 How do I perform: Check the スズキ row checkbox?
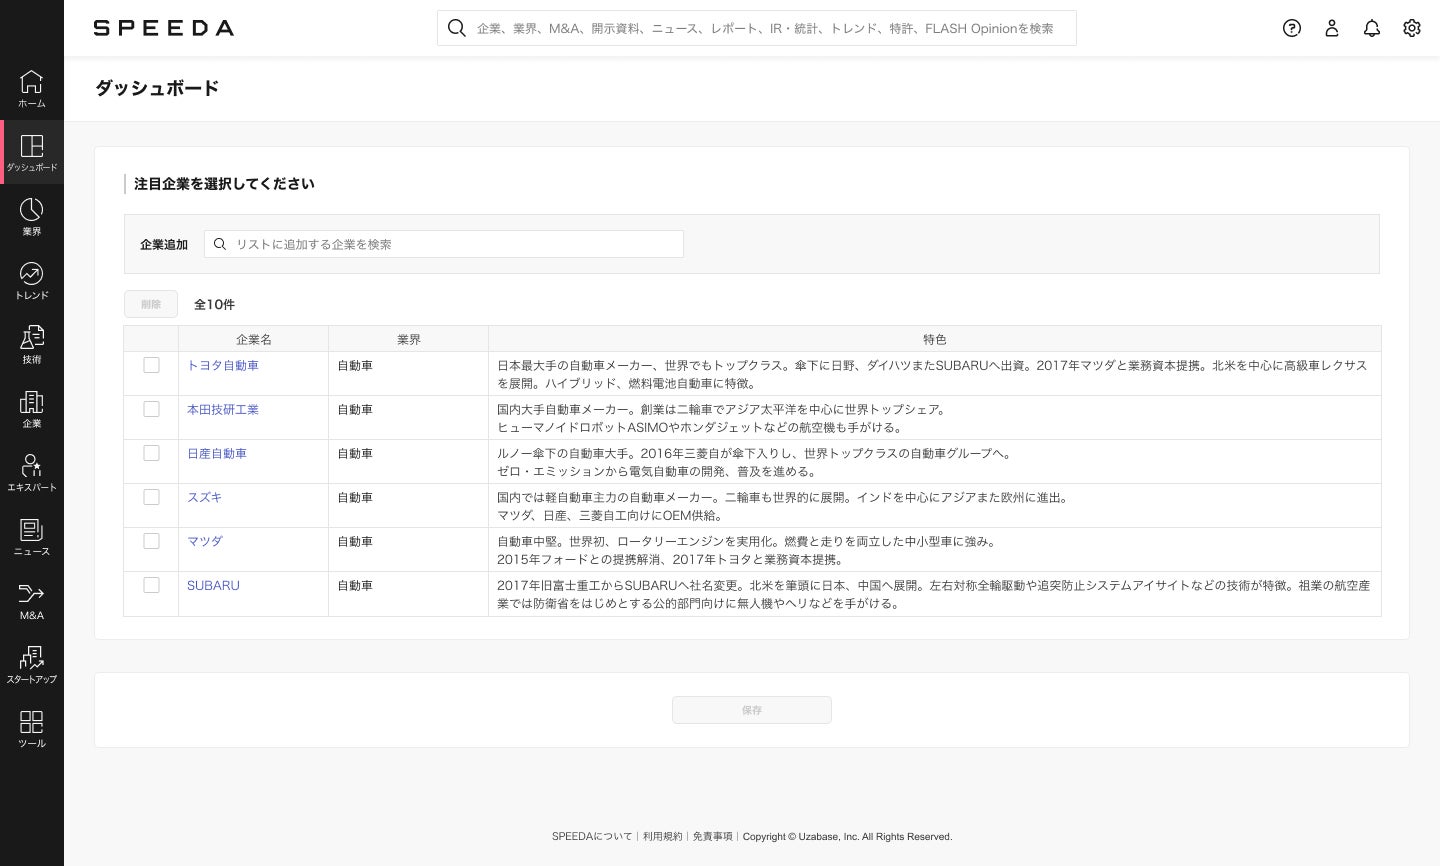point(151,497)
